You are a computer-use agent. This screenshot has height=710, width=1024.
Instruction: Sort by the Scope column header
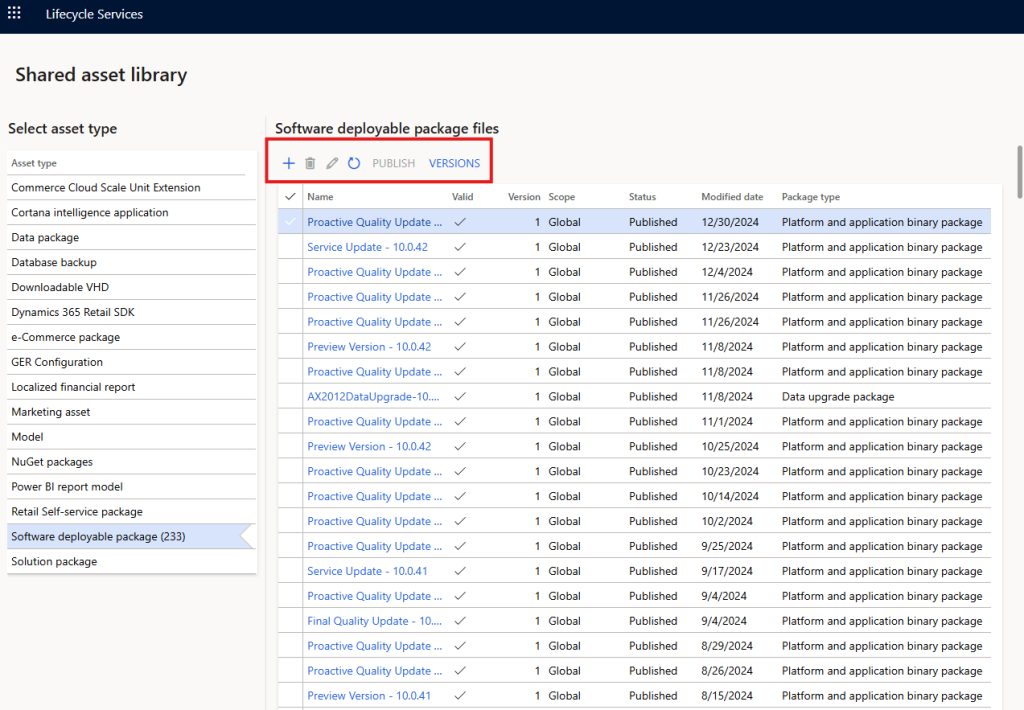(562, 197)
